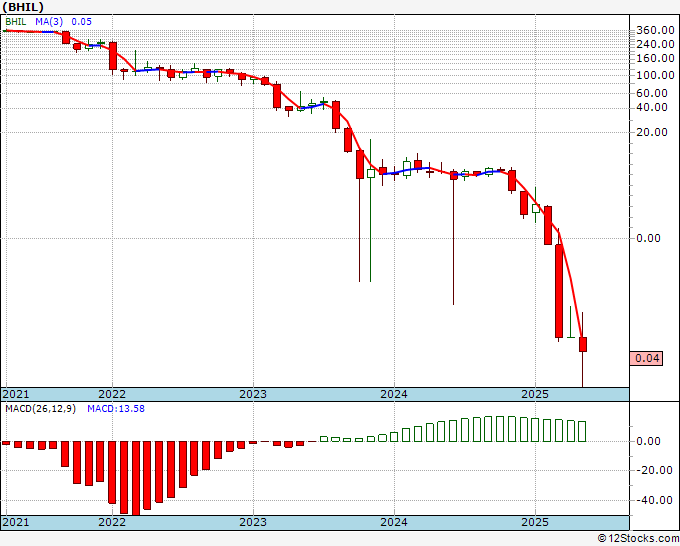Click the 2024 label on MACD timeline
The height and width of the screenshot is (546, 680).
click(394, 522)
